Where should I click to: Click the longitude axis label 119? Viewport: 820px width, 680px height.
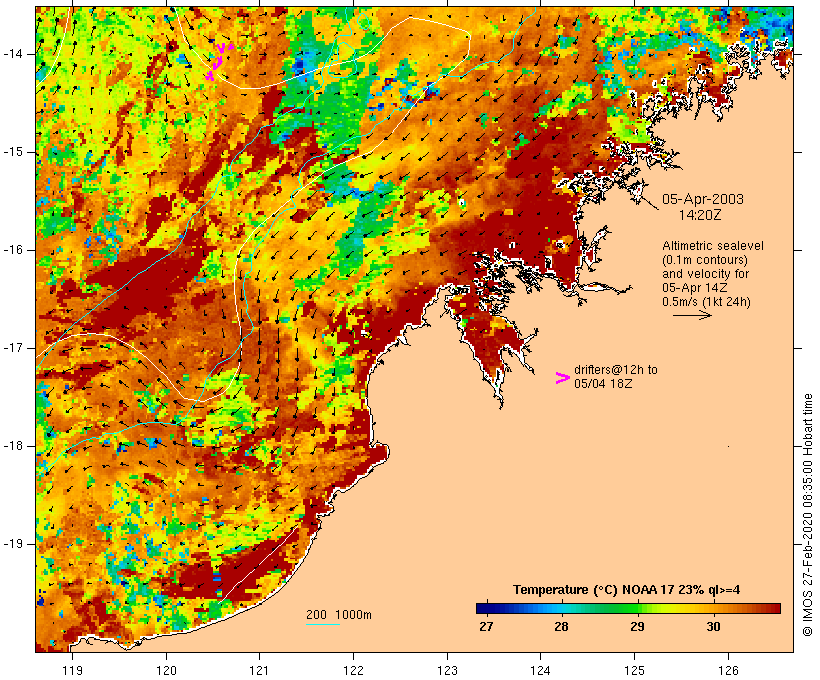[72, 671]
